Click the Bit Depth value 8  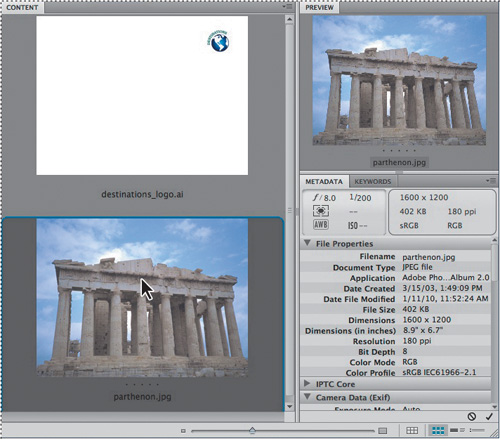[405, 351]
